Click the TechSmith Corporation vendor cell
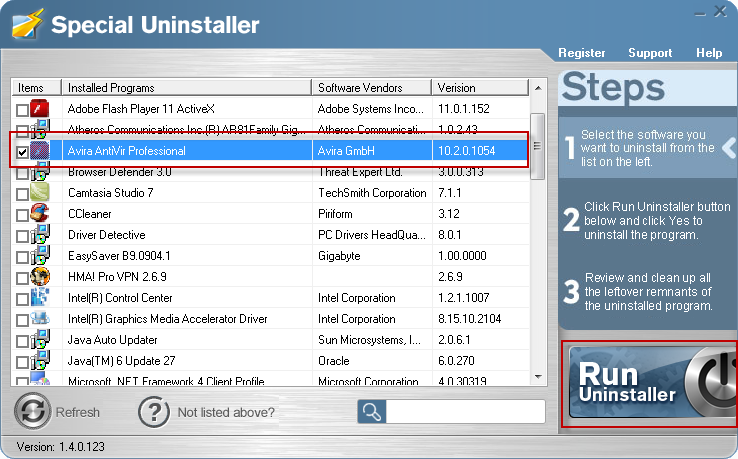 (x=372, y=193)
